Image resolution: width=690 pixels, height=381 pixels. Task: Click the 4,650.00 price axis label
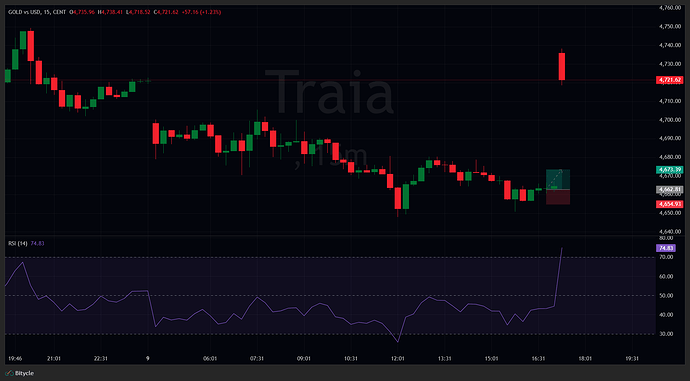[670, 213]
